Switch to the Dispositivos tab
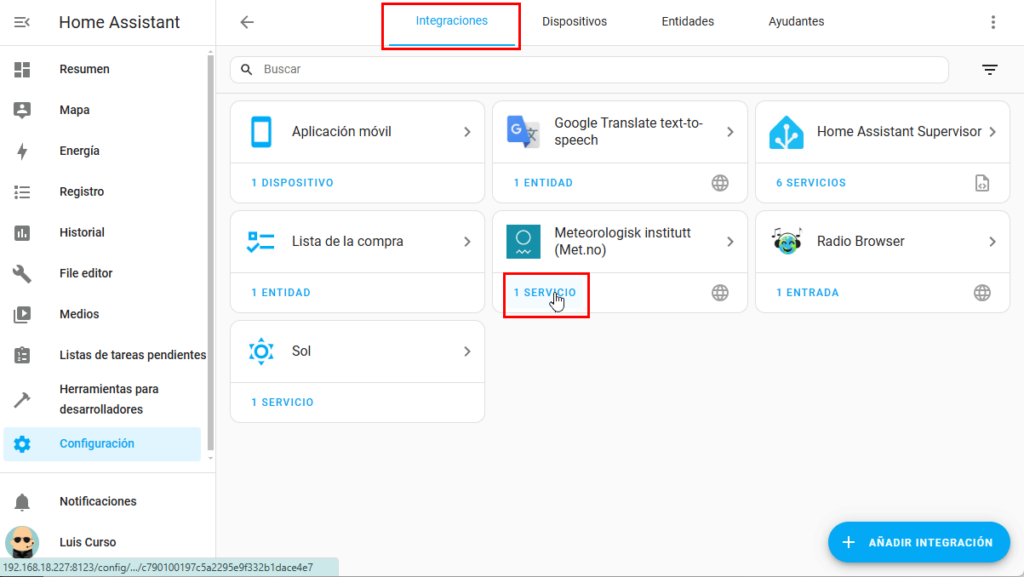The height and width of the screenshot is (577, 1024). pyautogui.click(x=574, y=22)
